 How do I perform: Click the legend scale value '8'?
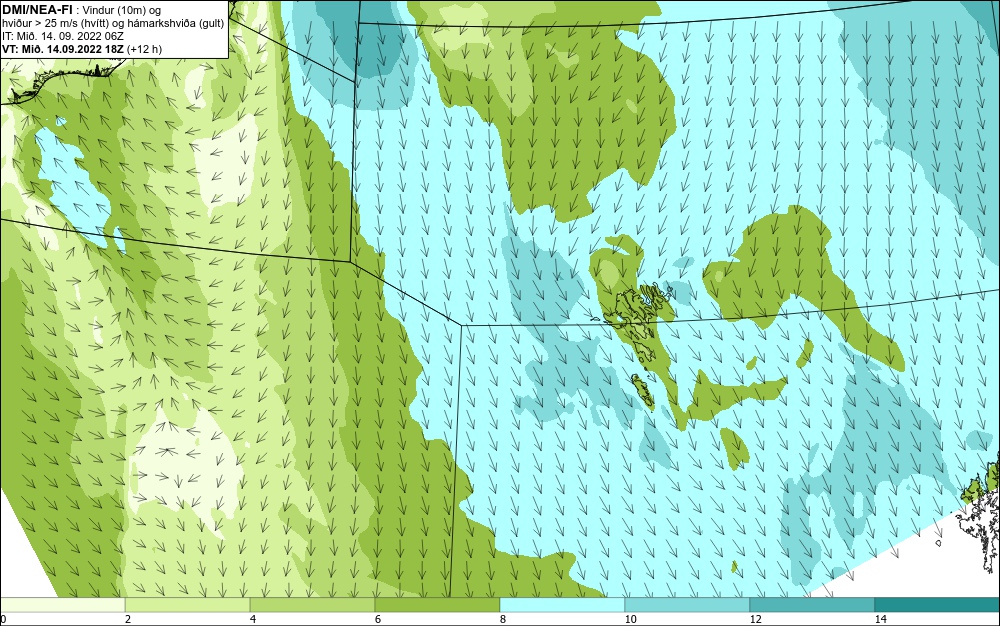pyautogui.click(x=503, y=619)
